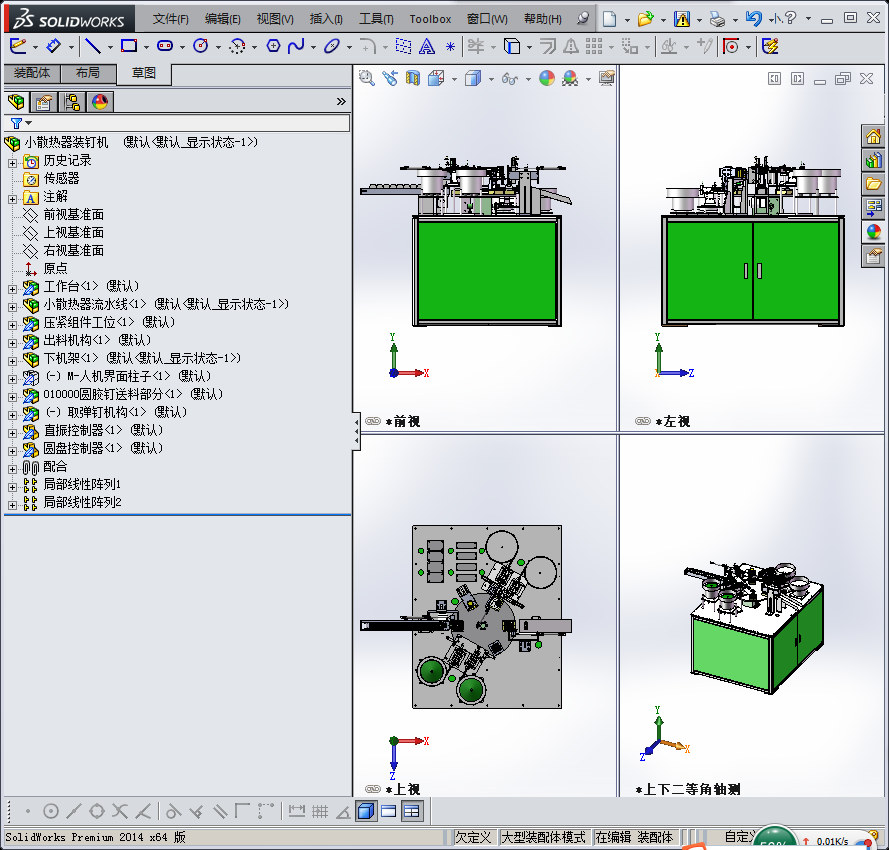This screenshot has width=889, height=850.
Task: Select the sketch Text tool
Action: click(x=427, y=46)
